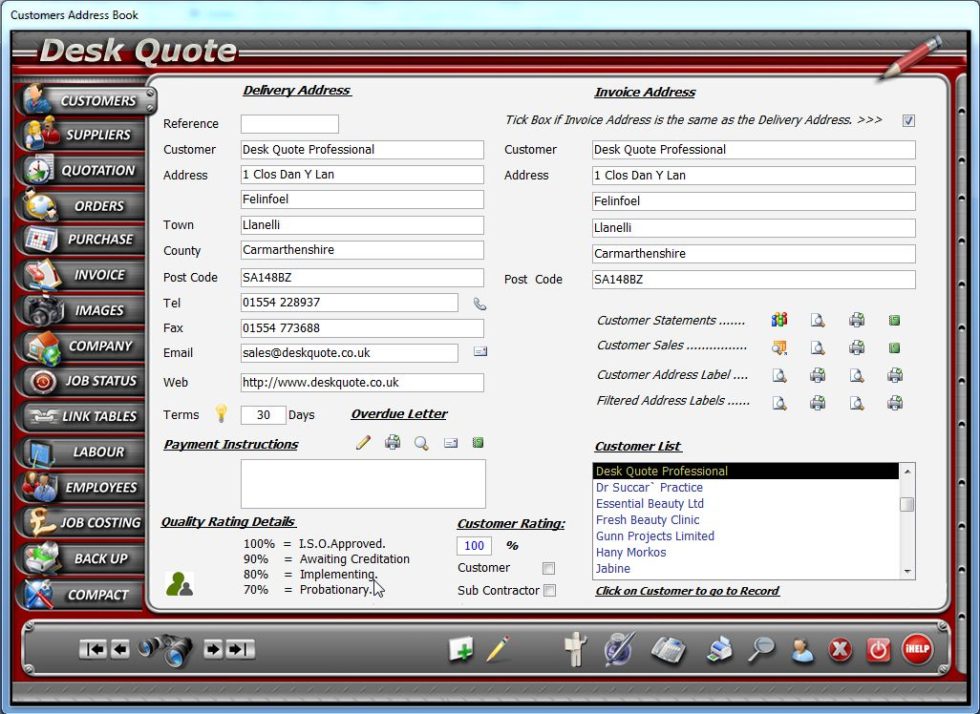Untick the Invoice Address same as Delivery checkbox
This screenshot has width=980, height=714.
[909, 120]
